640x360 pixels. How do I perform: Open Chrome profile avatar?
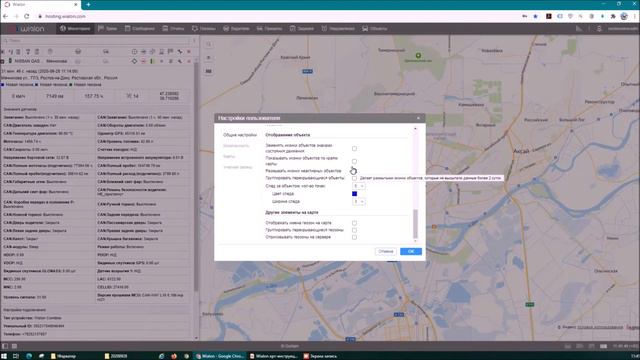[624, 16]
